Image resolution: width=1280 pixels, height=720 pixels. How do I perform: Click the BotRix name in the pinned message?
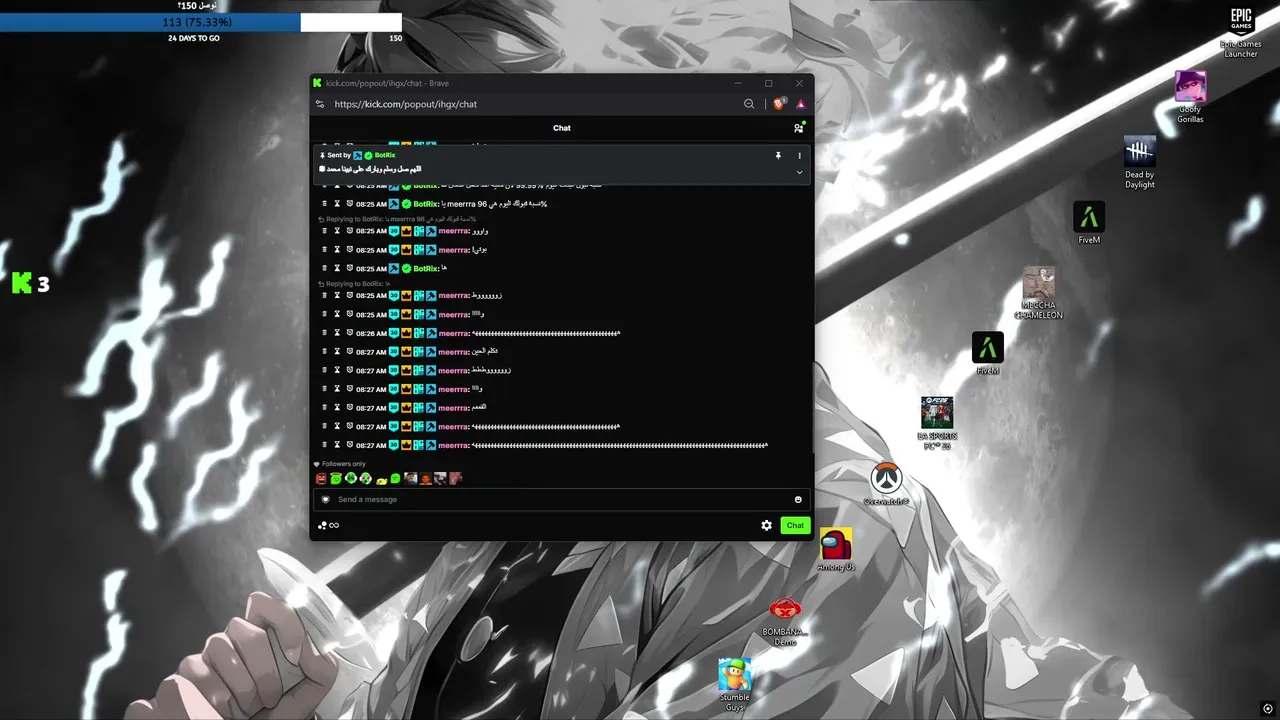point(385,156)
